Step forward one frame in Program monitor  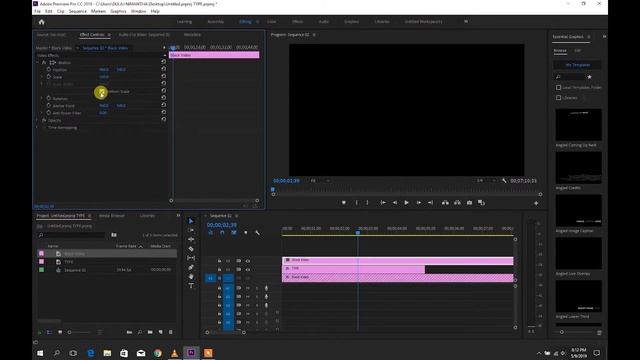coord(418,202)
